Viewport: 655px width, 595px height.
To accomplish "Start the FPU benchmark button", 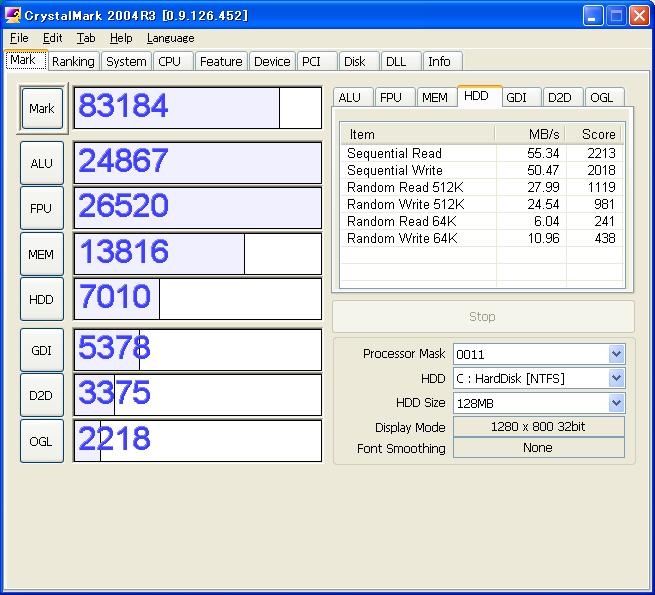I will tap(41, 208).
